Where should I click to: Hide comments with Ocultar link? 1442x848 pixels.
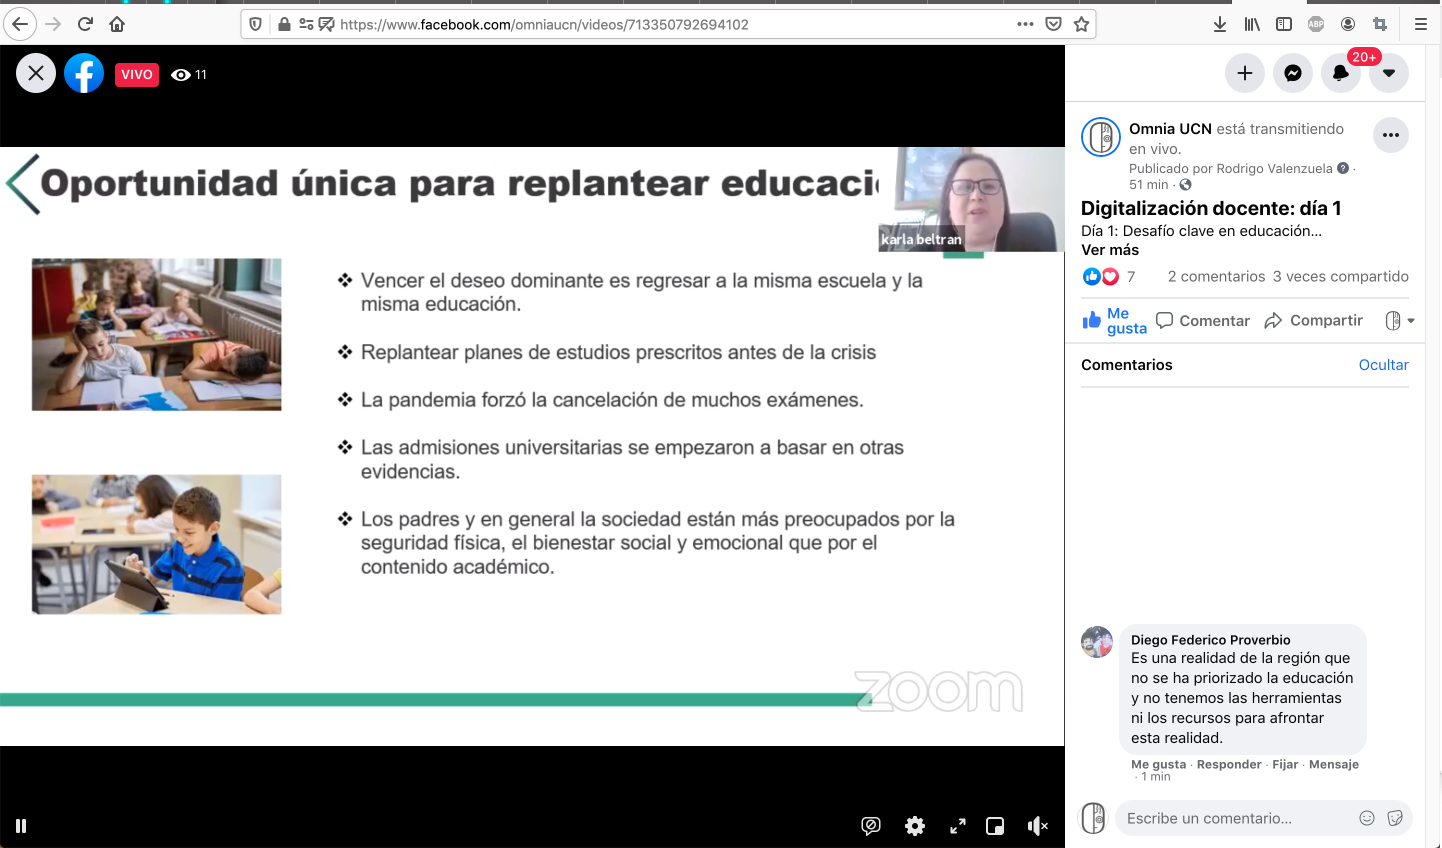pos(1383,365)
